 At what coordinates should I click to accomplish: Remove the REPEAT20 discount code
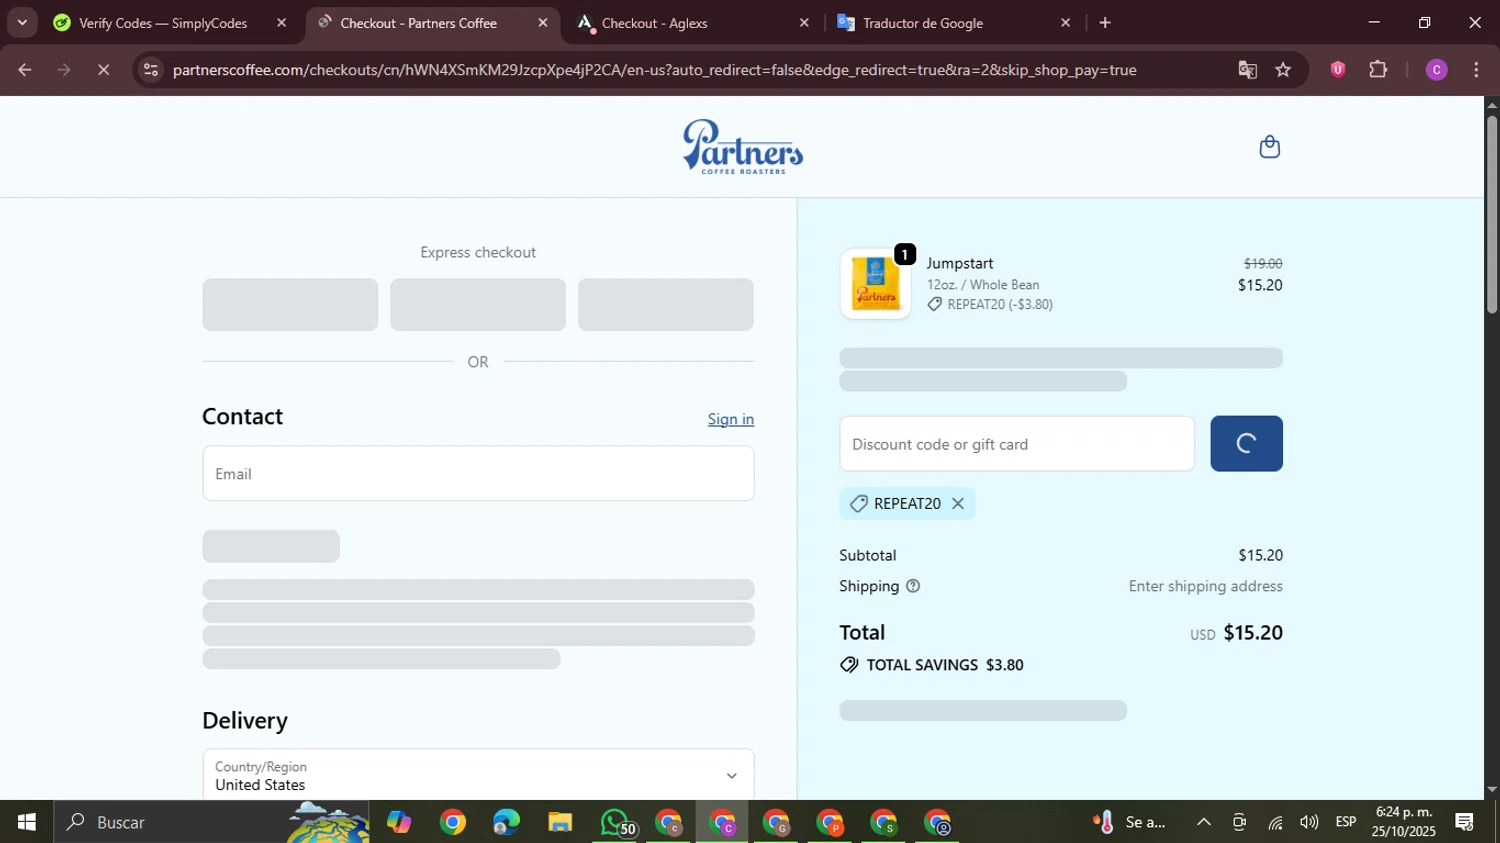coord(957,504)
